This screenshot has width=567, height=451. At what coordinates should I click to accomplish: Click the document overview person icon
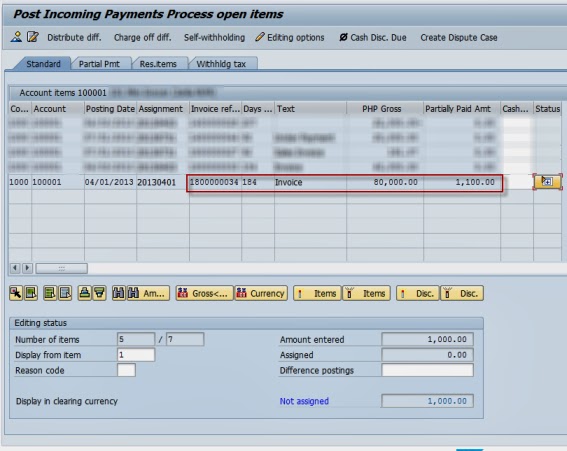[x=16, y=37]
